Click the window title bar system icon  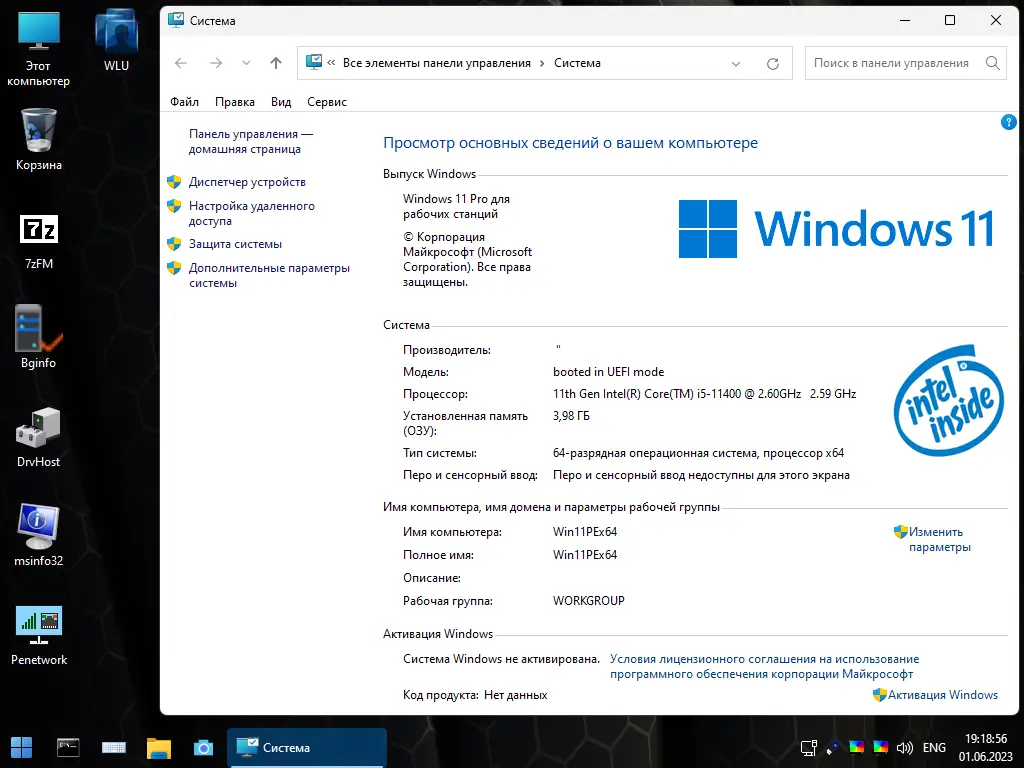pyautogui.click(x=176, y=20)
